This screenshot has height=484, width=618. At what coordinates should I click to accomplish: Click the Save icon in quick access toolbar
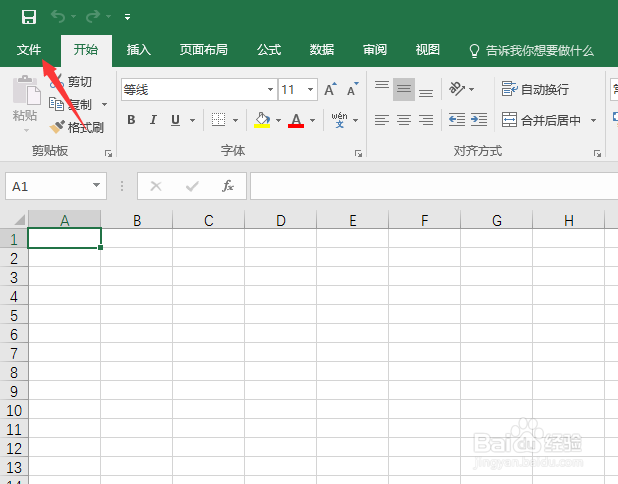29,17
